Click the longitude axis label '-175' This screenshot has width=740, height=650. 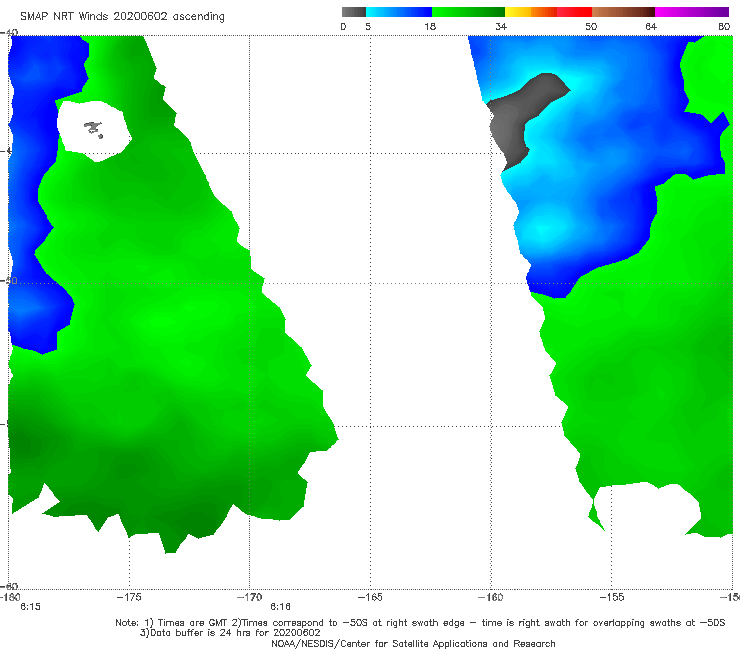pos(129,597)
